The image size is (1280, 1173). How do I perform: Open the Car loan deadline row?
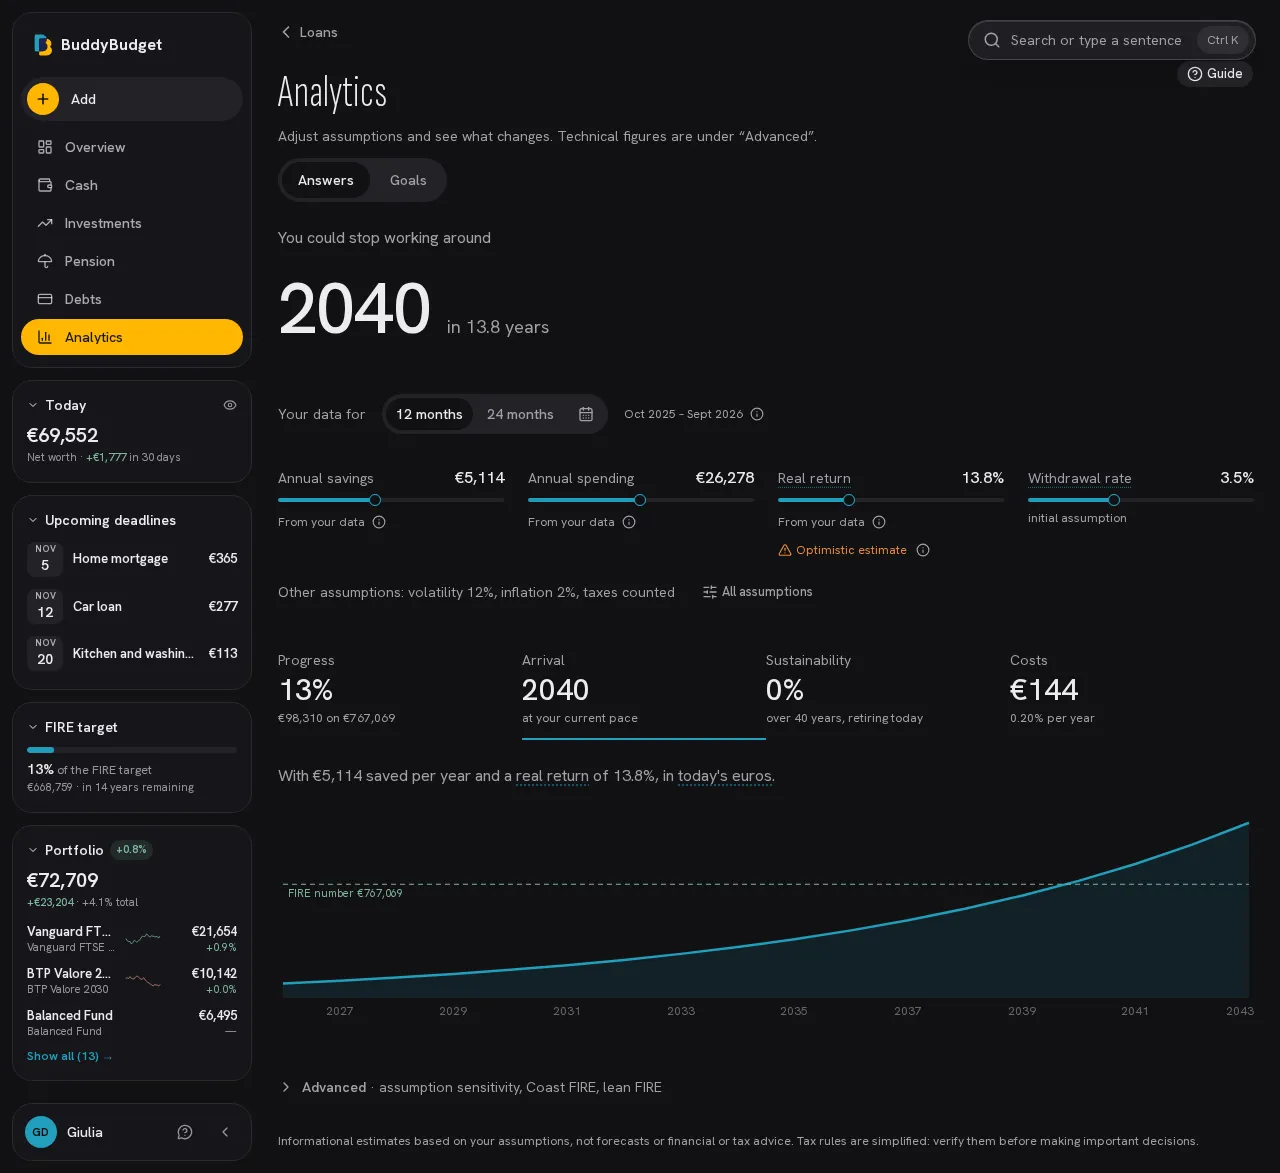pos(132,606)
